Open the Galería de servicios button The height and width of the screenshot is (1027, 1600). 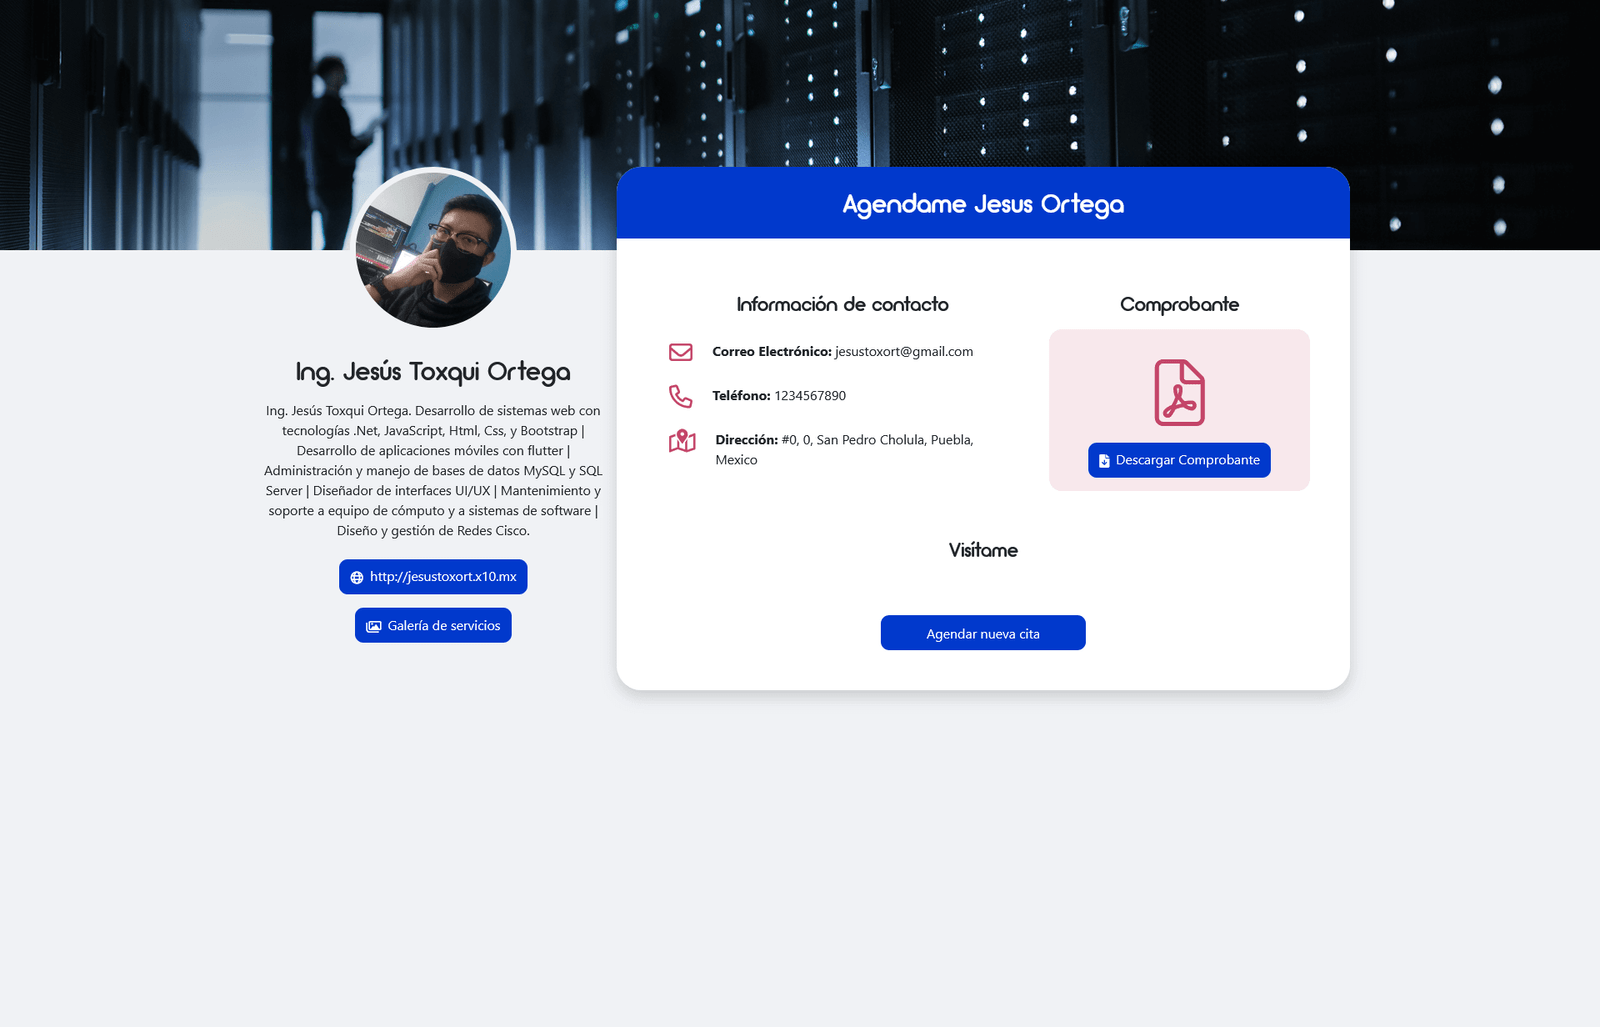[x=443, y=626]
